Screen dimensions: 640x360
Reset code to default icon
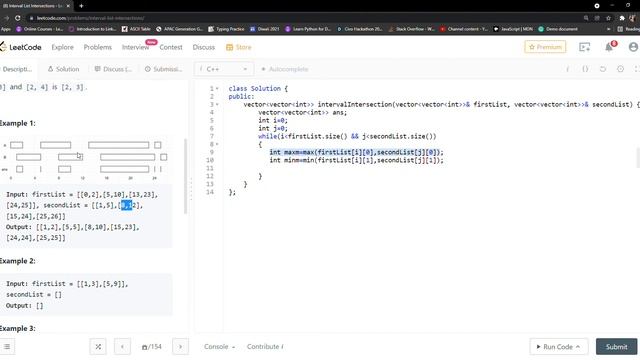[602, 69]
